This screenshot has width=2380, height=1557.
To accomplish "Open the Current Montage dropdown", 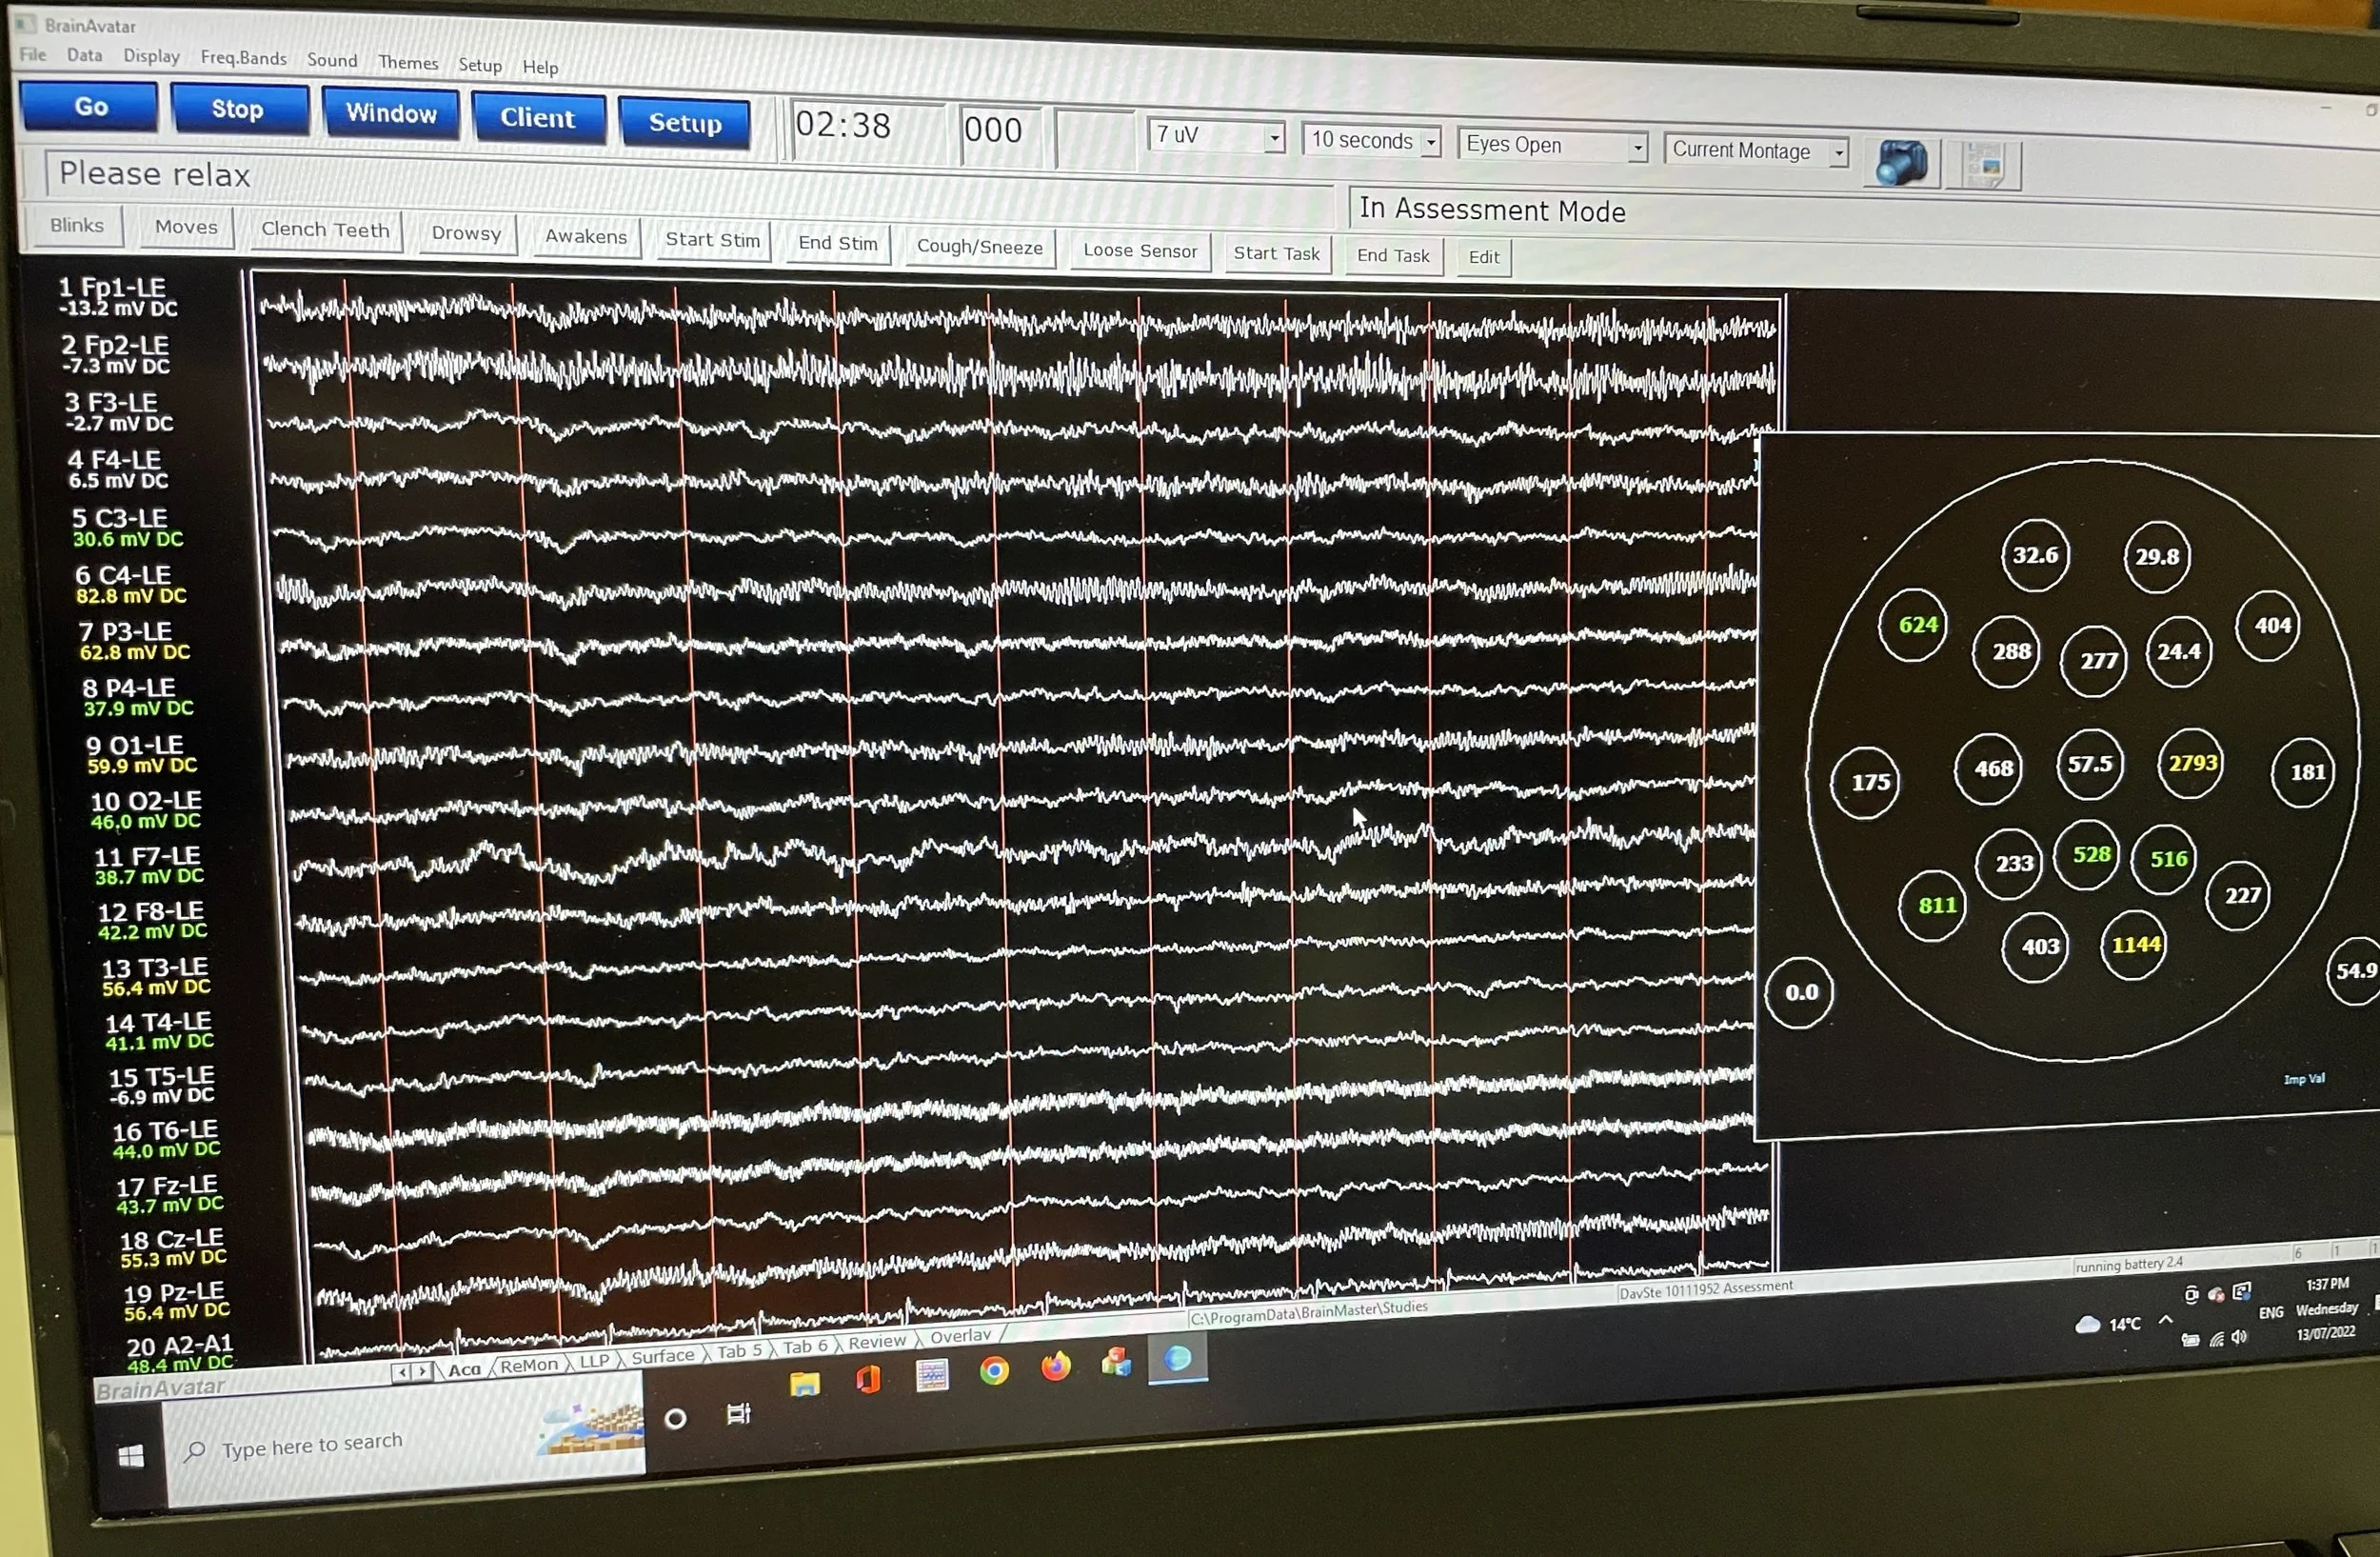I will (x=1838, y=154).
